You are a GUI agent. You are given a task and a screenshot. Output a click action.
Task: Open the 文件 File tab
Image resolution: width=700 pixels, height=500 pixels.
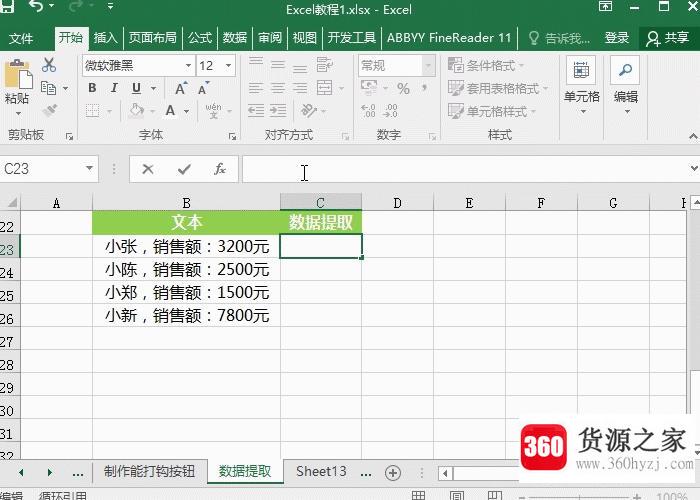pos(21,38)
